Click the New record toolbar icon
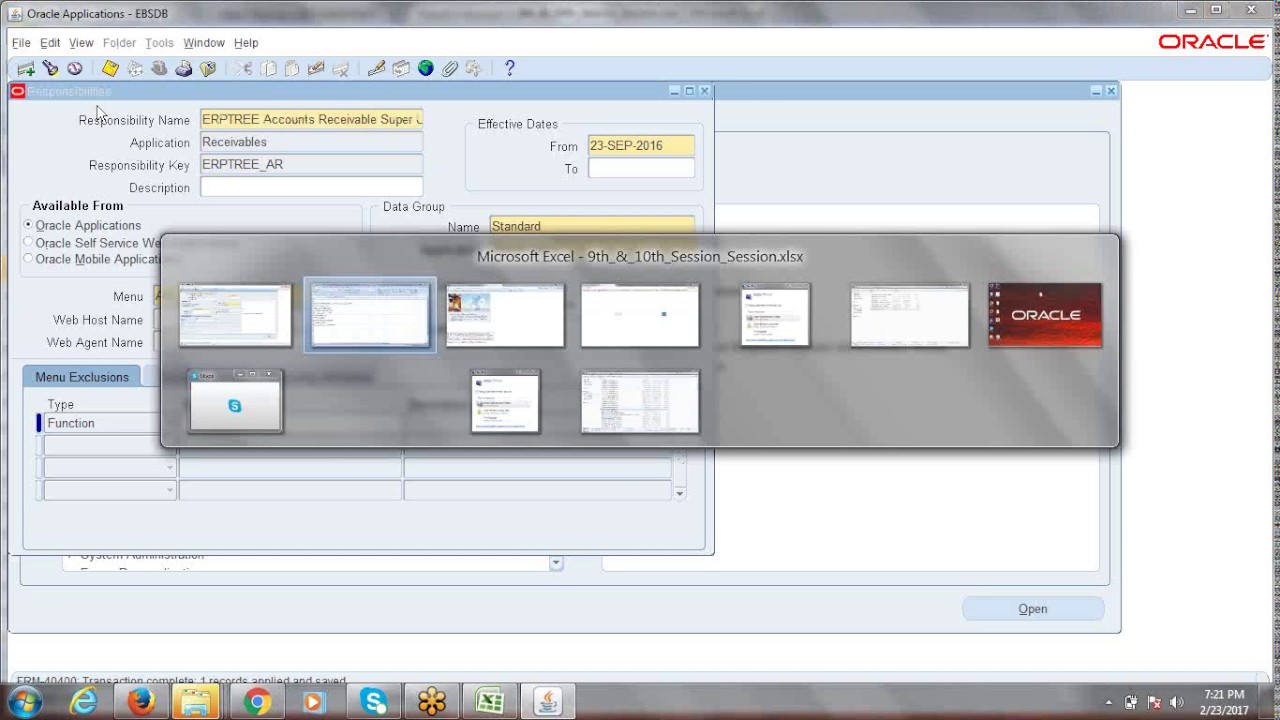The height and width of the screenshot is (720, 1280). (x=26, y=68)
